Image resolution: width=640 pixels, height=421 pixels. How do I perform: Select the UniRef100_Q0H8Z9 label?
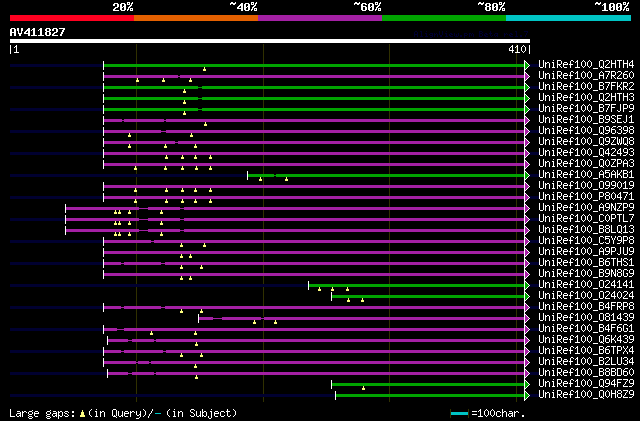coord(586,395)
